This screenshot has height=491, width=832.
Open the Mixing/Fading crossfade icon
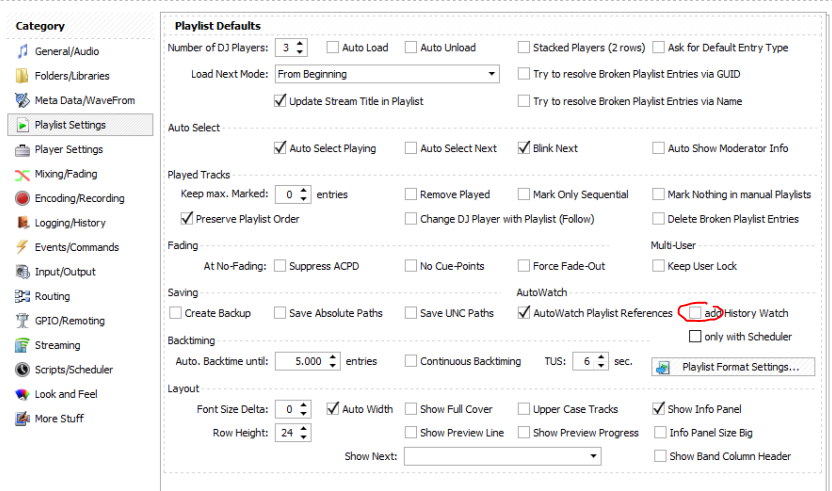(22, 174)
